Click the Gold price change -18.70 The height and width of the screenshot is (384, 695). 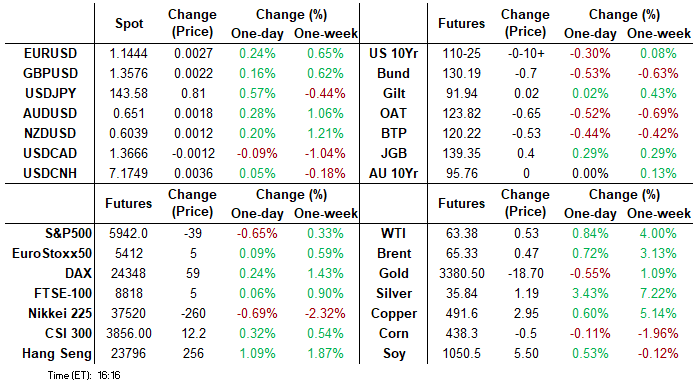[x=526, y=274]
